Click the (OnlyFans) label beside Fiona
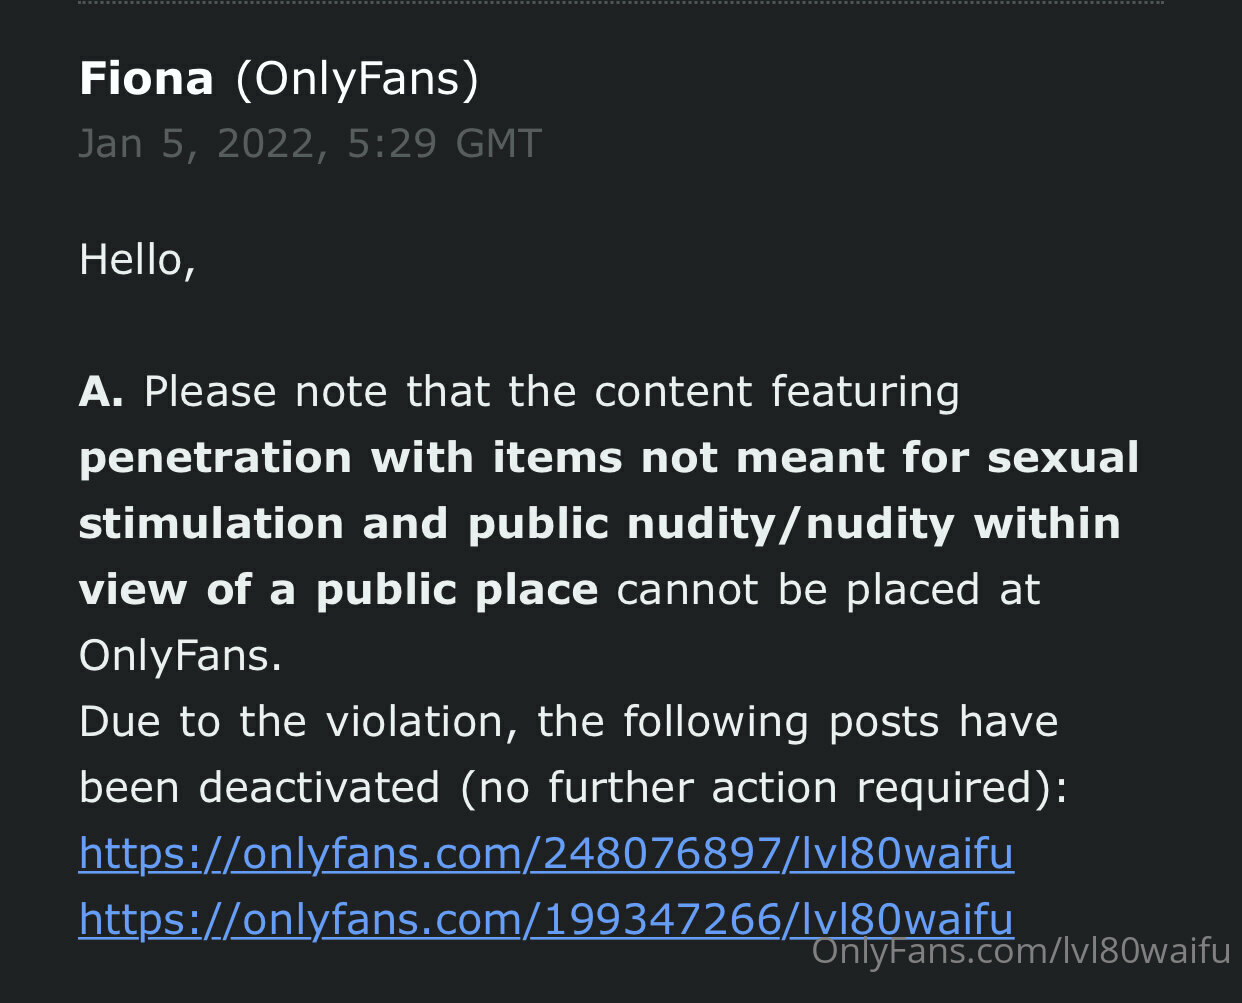The height and width of the screenshot is (1003, 1242). point(357,79)
